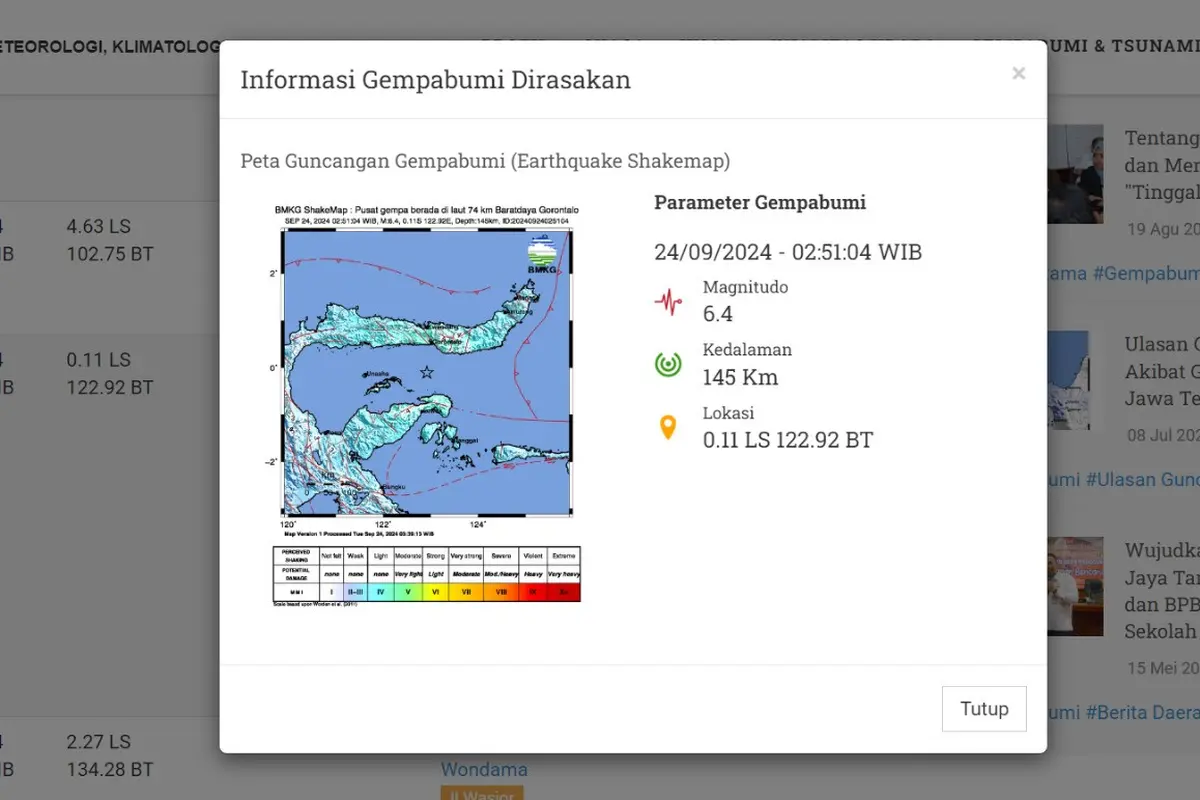
Task: Open the Wujudkan article thumbnail in sidebar
Action: (1075, 586)
